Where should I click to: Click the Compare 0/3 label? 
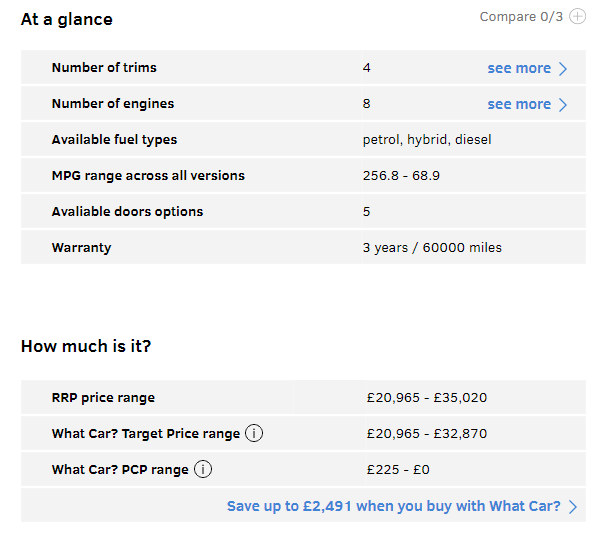point(521,17)
